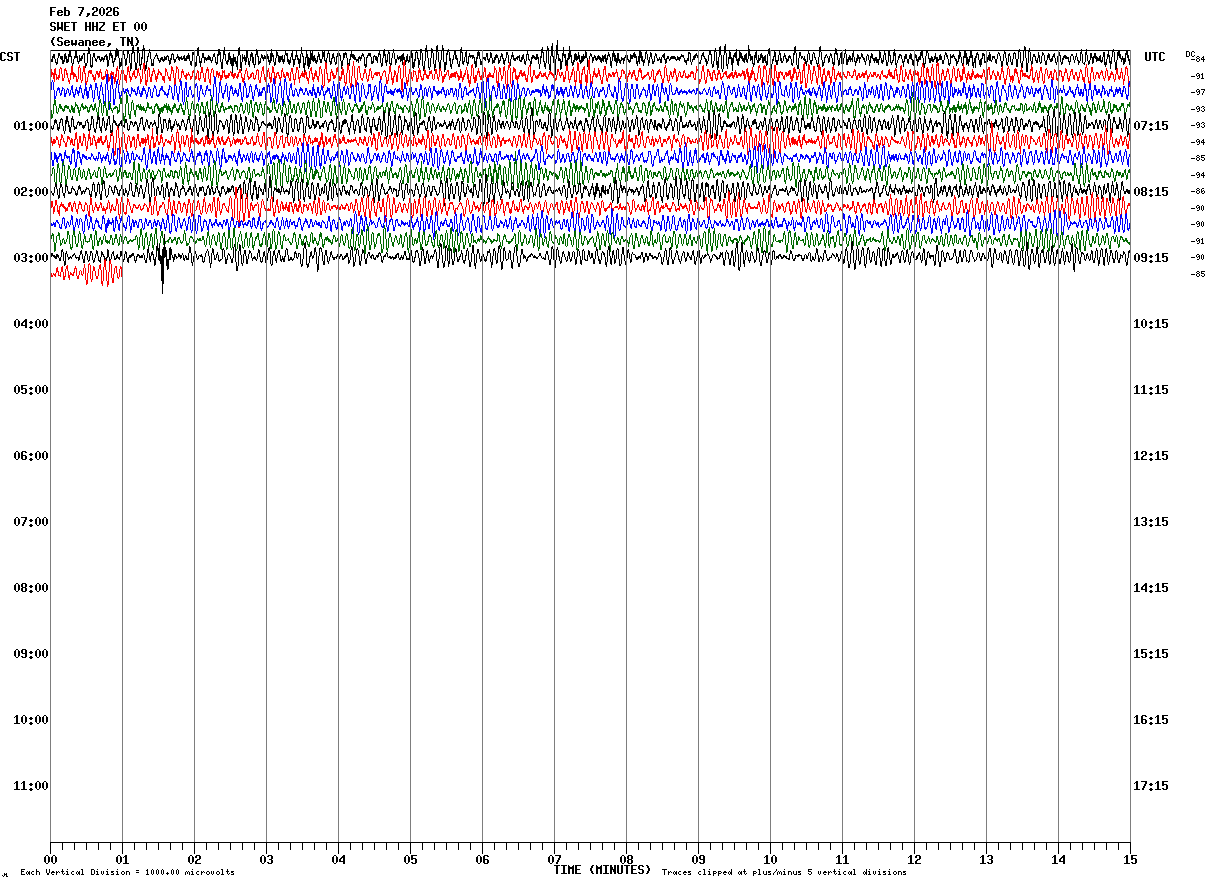Click the minute axis tick label '06'
This screenshot has width=1210, height=886.
[x=482, y=859]
